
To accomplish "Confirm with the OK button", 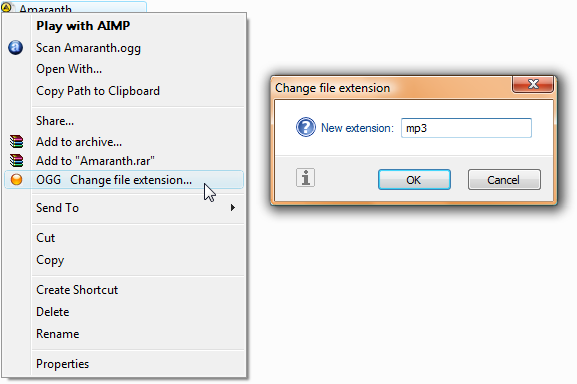I will (414, 179).
